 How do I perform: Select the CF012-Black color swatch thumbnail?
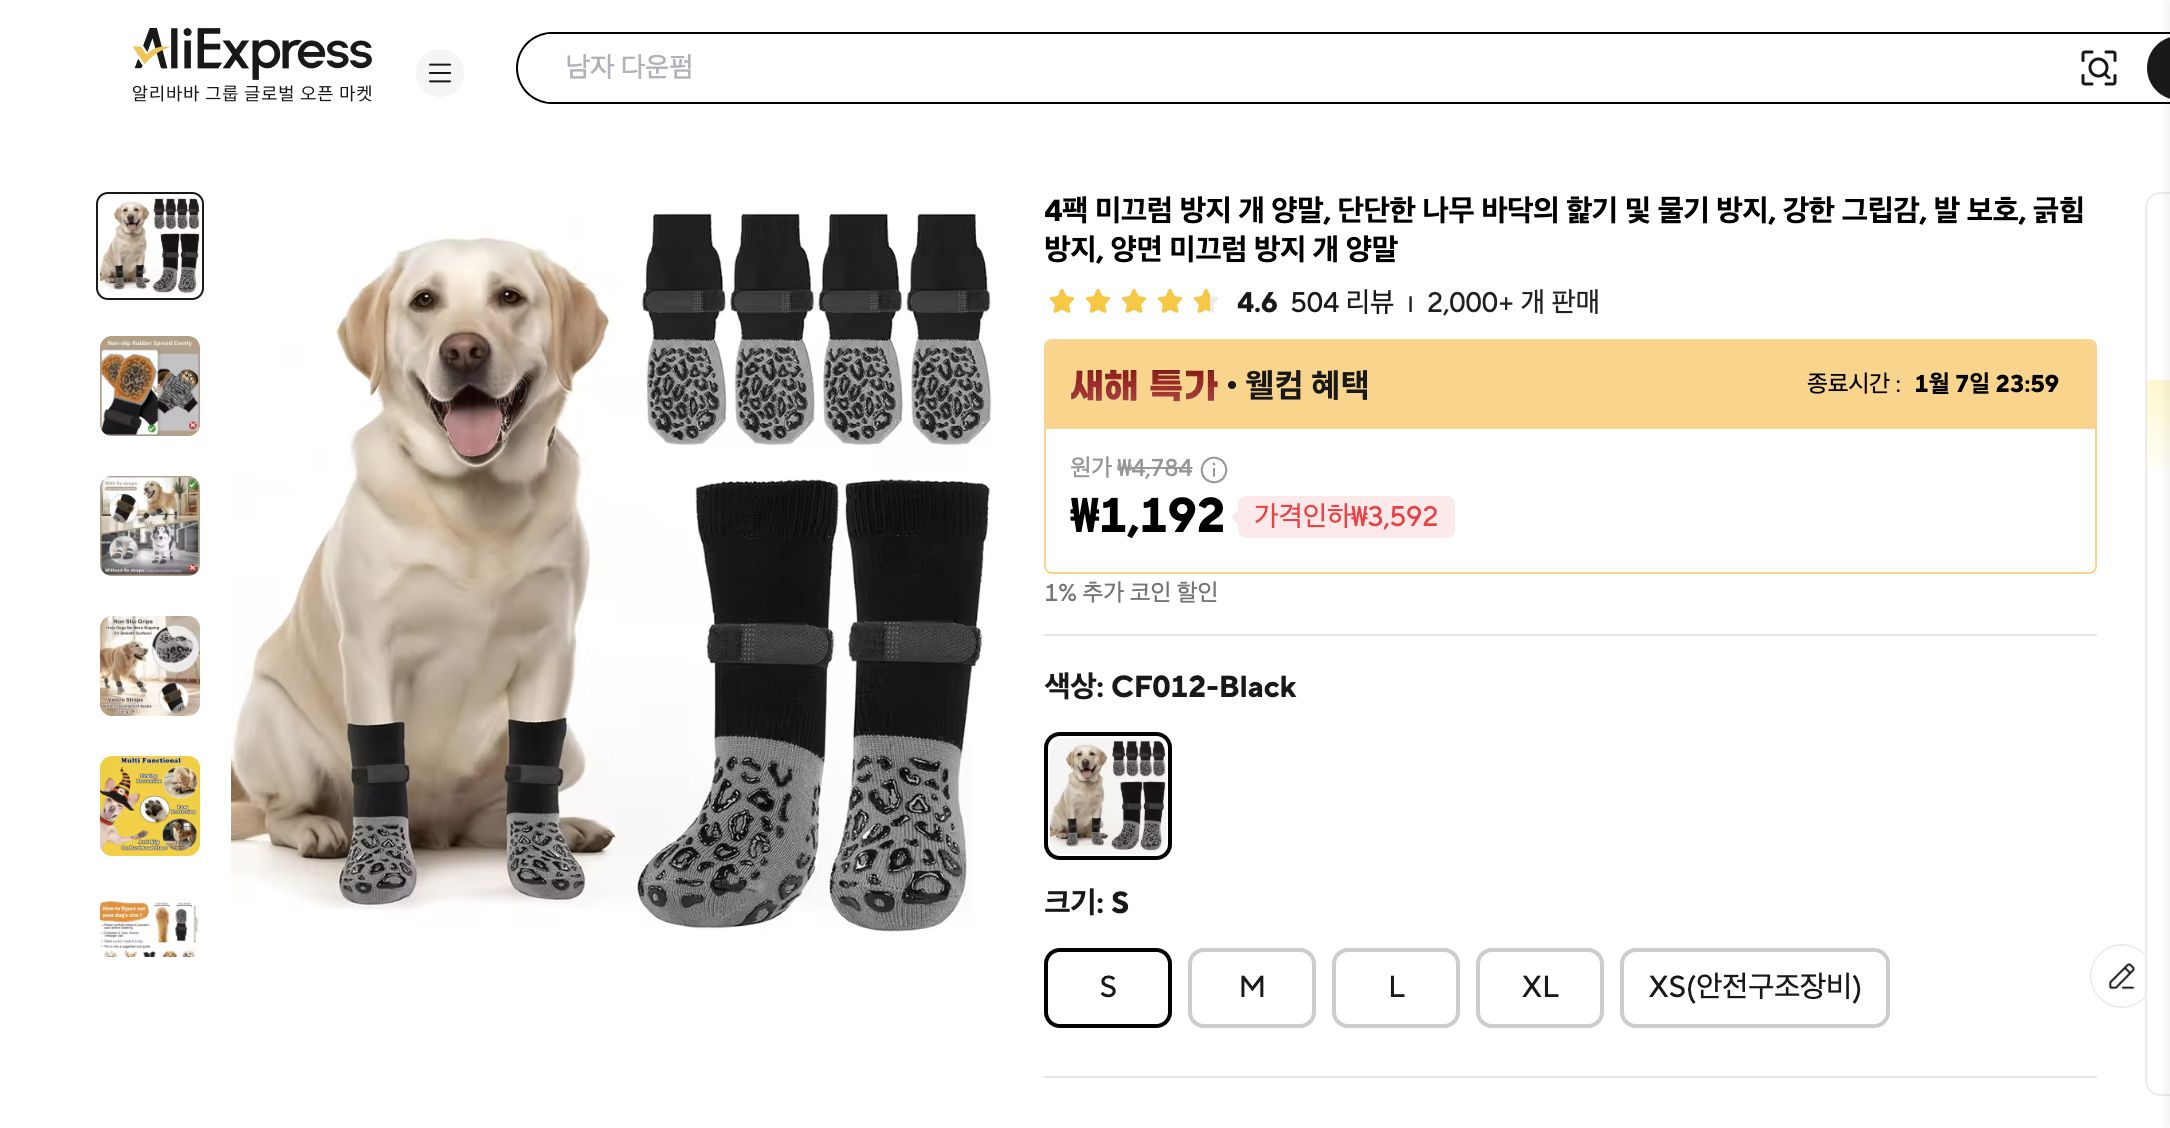point(1106,796)
